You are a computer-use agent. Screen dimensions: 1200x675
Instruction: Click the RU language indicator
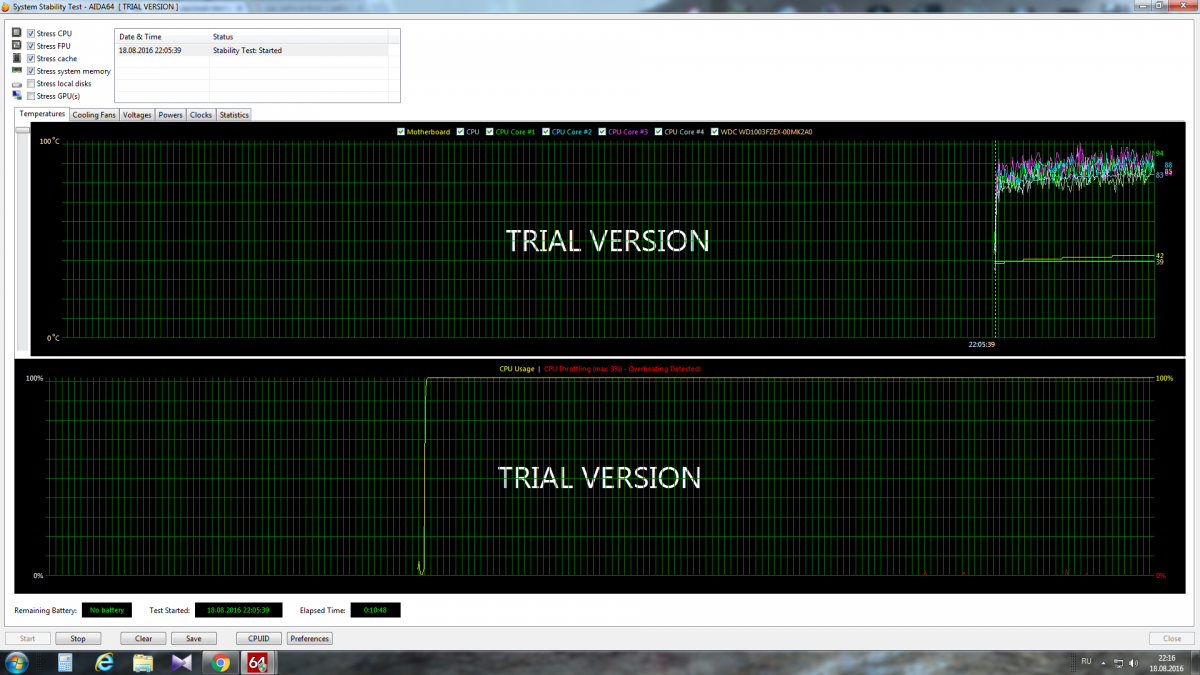[x=1086, y=662]
